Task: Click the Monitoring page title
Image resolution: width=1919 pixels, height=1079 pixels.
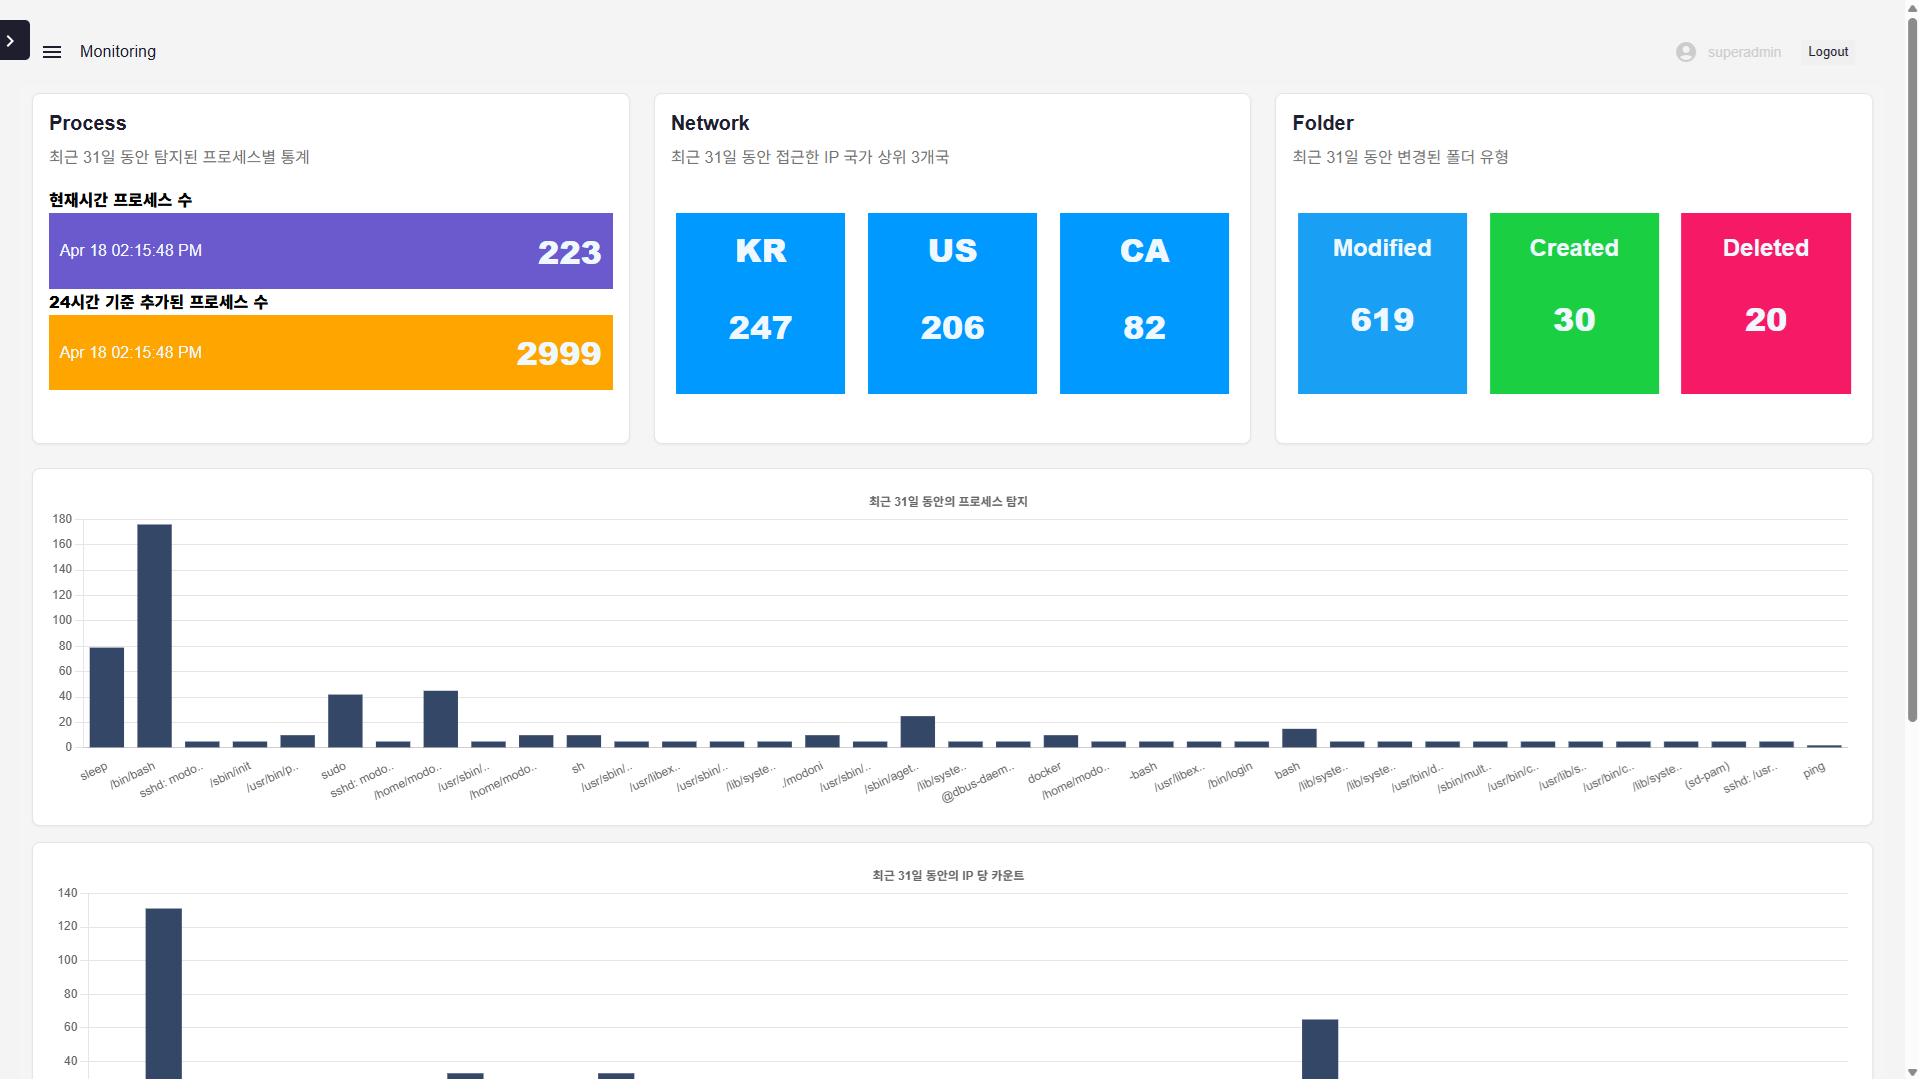Action: point(118,52)
